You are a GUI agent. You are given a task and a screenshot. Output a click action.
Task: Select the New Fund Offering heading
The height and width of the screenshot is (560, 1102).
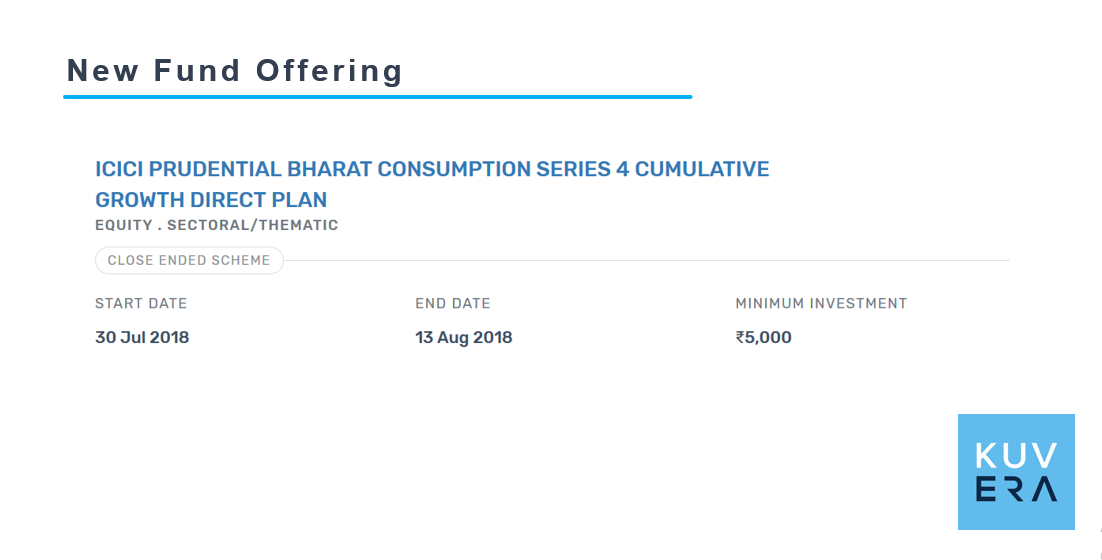coord(235,71)
